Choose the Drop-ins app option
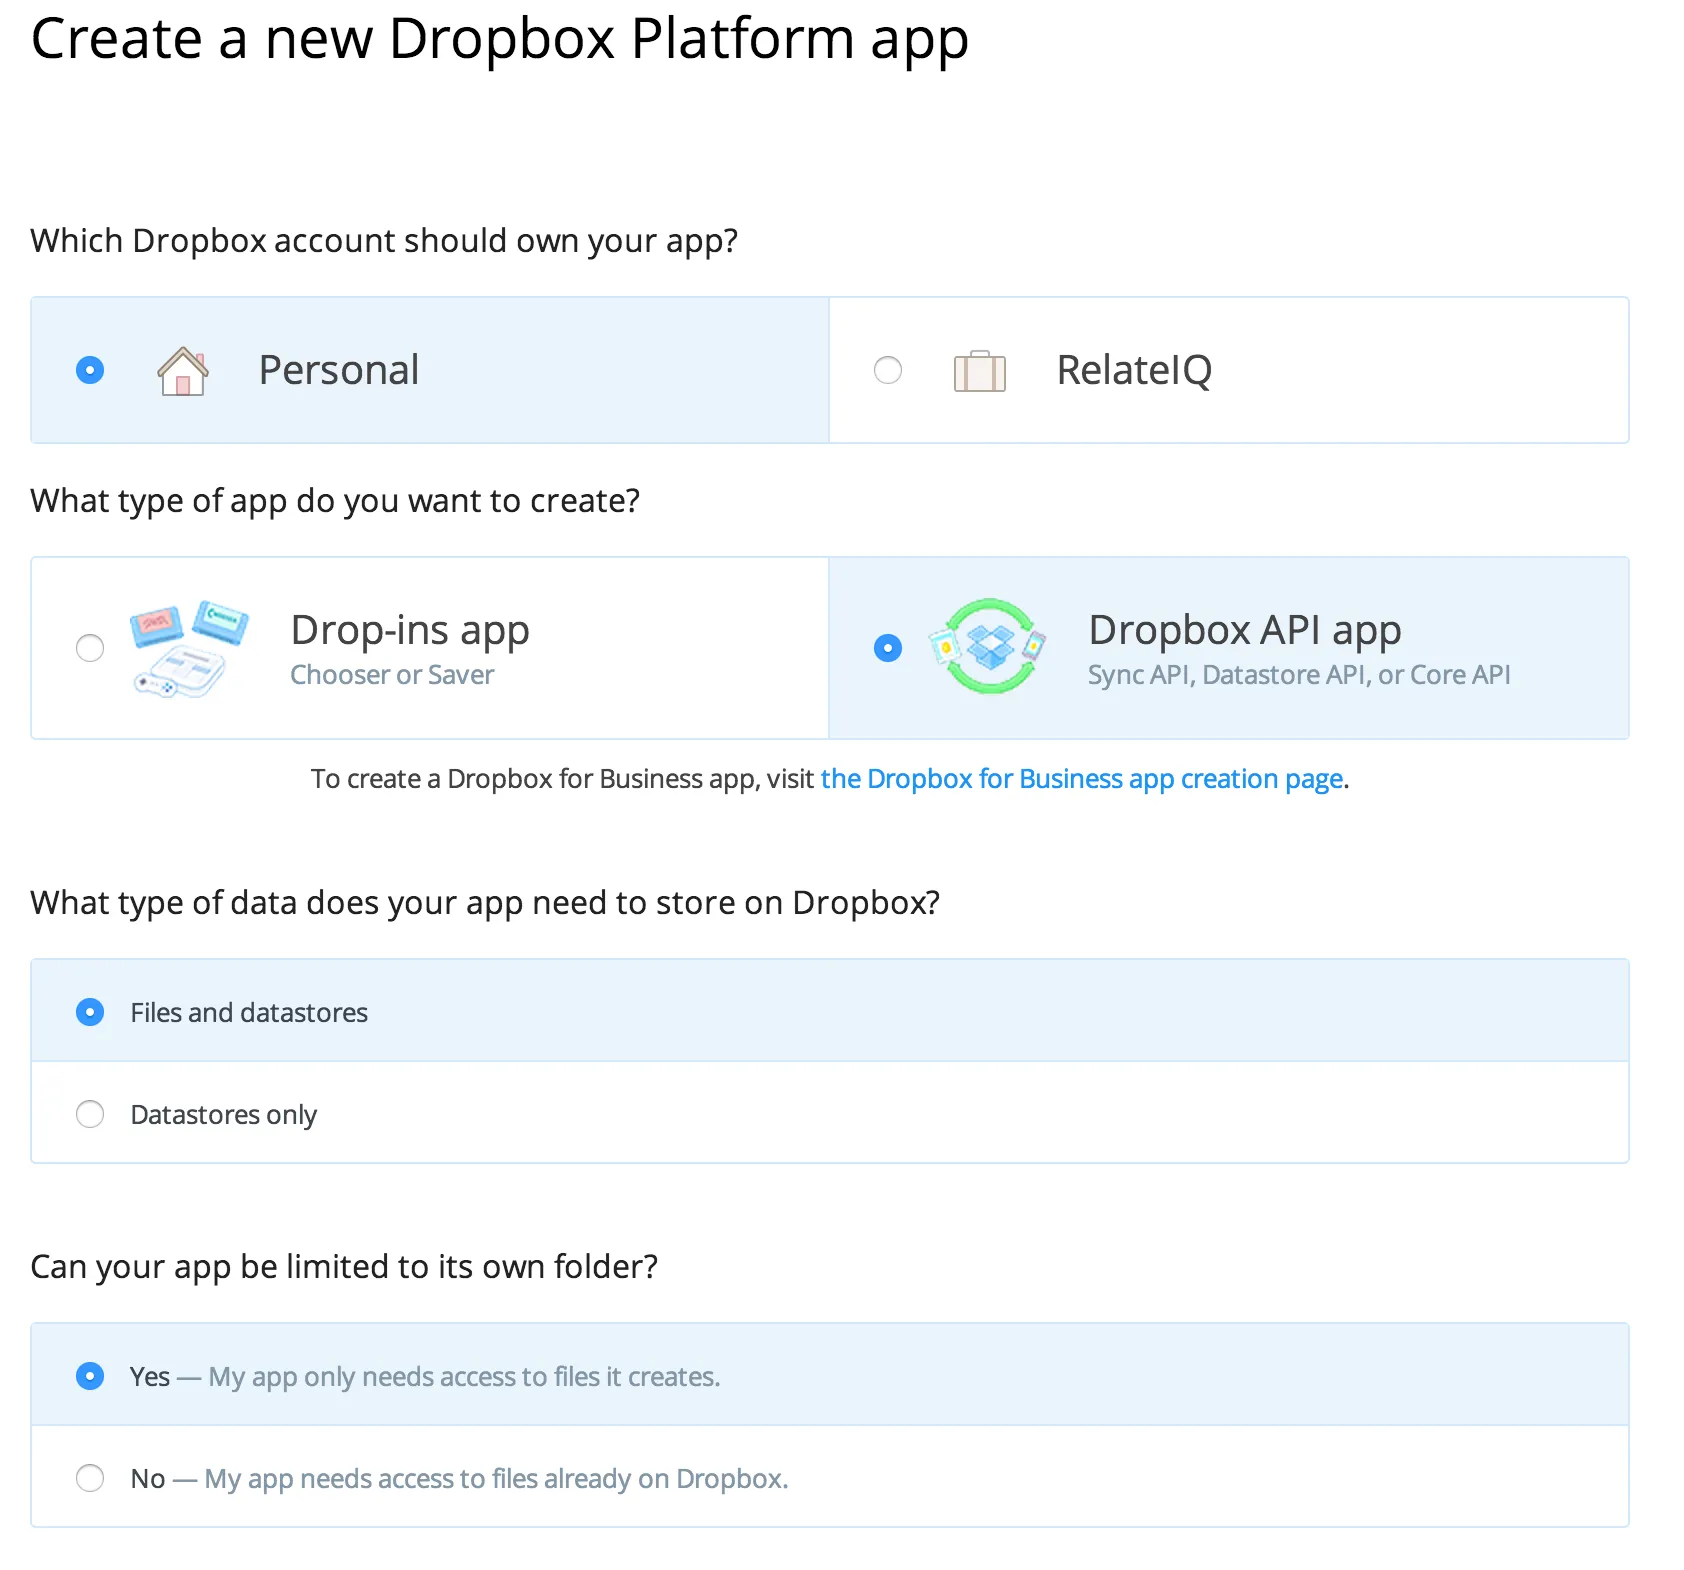 [90, 648]
